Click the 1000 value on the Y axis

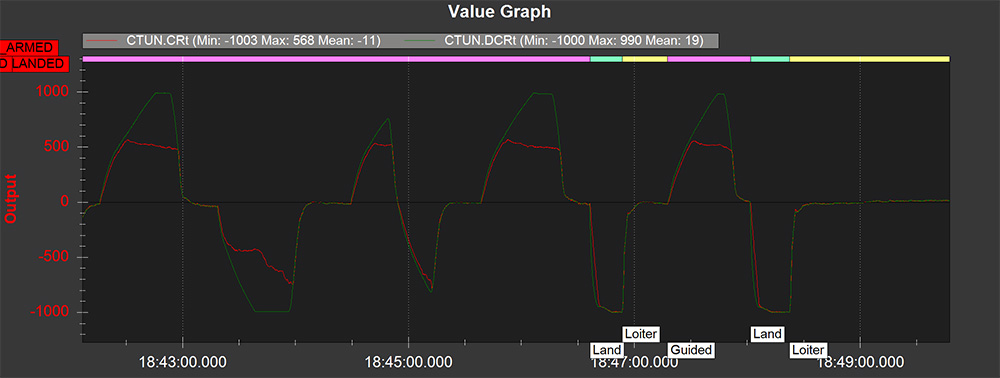pyautogui.click(x=55, y=92)
